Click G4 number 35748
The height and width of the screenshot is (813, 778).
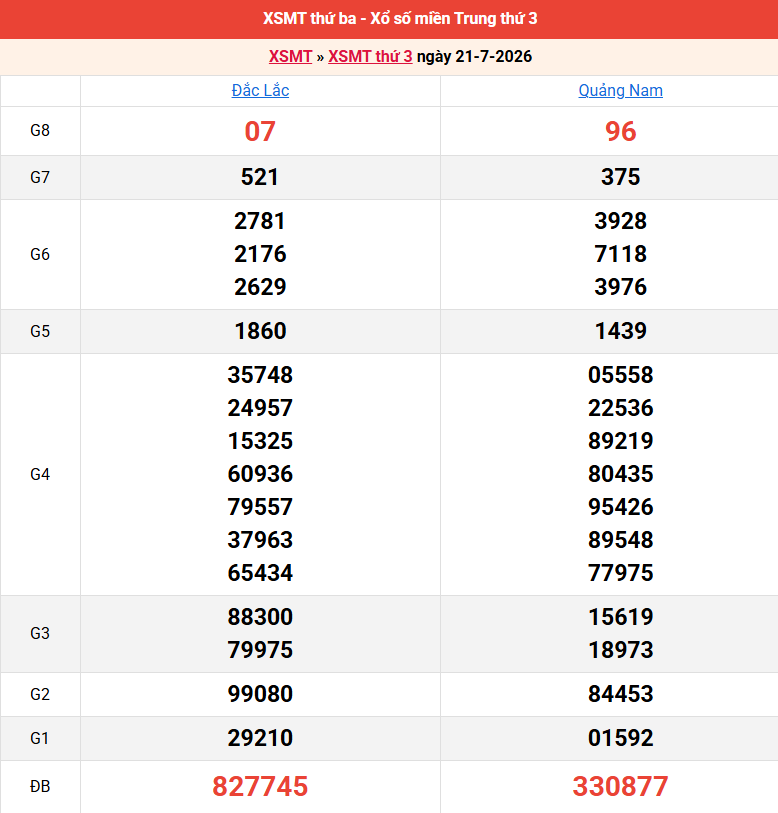tap(260, 375)
